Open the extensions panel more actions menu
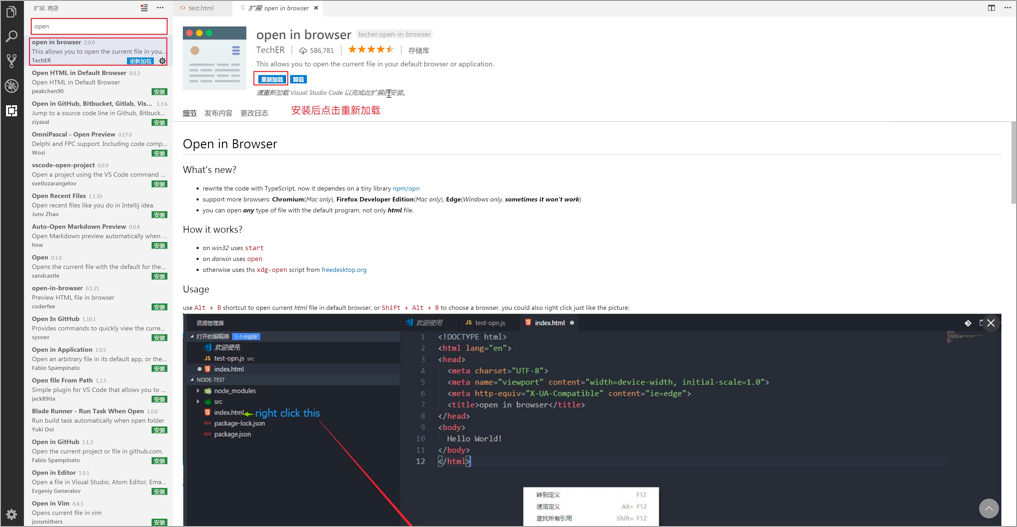 click(x=160, y=8)
